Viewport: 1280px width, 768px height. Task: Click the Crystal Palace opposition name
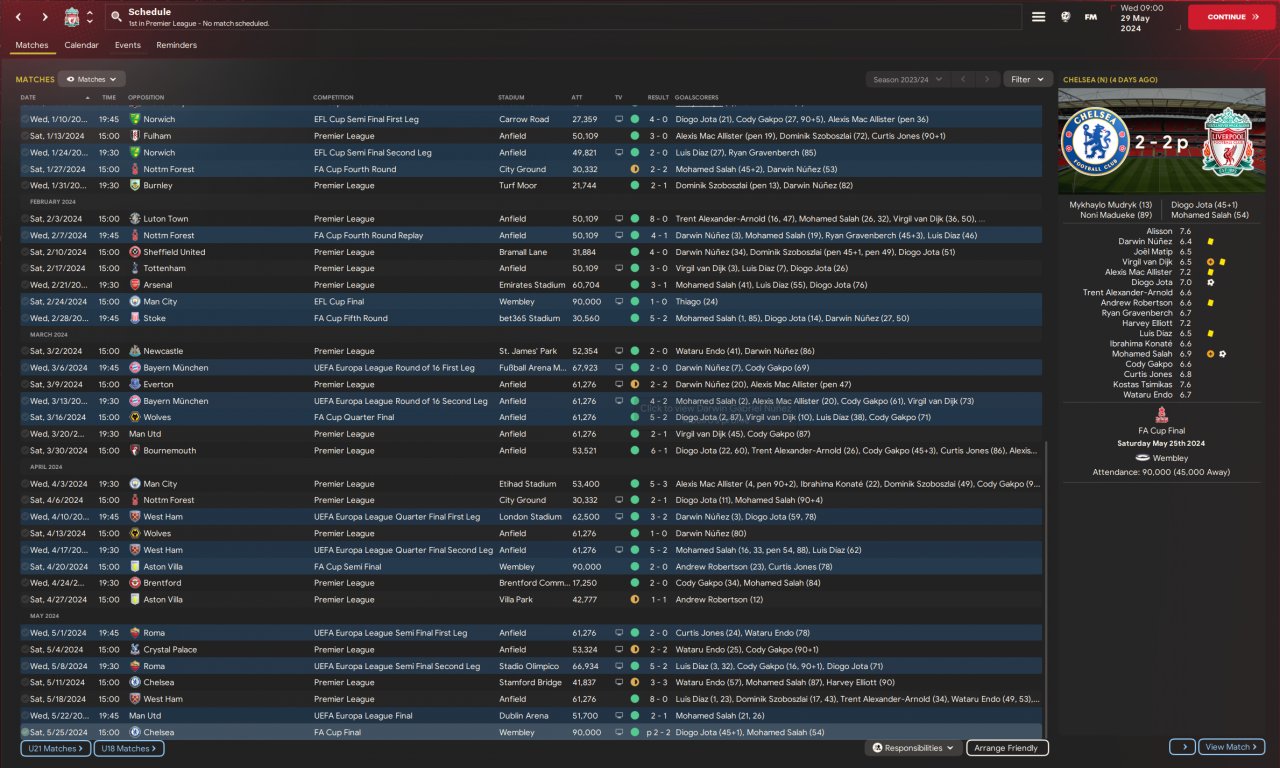coord(172,650)
